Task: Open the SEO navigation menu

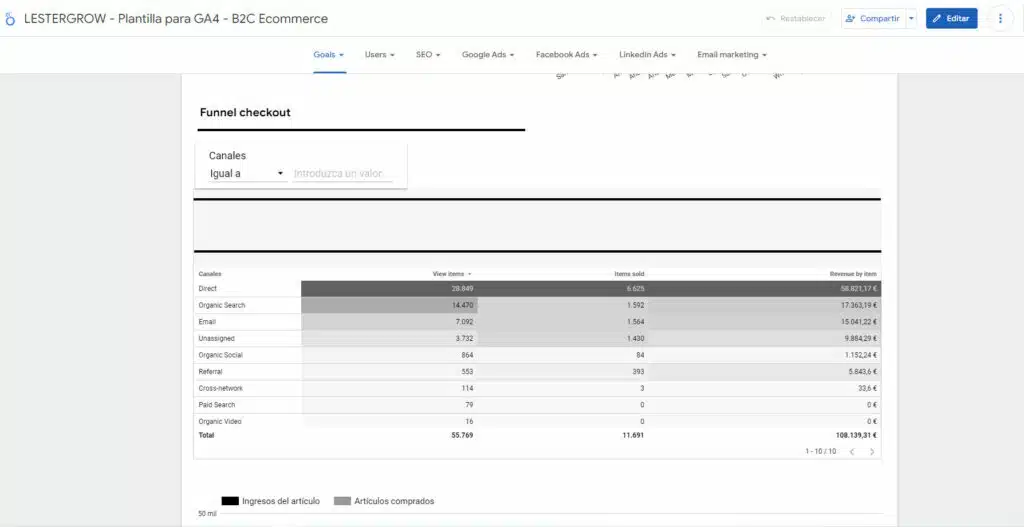Action: [428, 55]
